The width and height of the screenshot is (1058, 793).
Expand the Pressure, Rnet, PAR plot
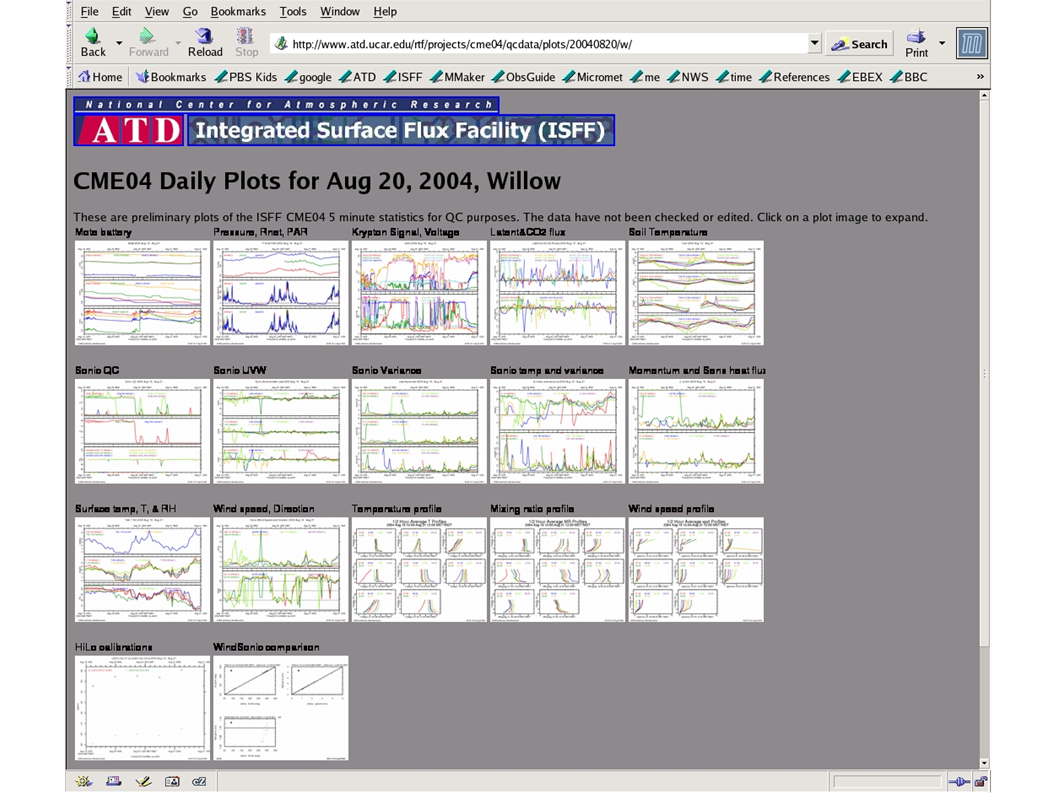pos(281,293)
